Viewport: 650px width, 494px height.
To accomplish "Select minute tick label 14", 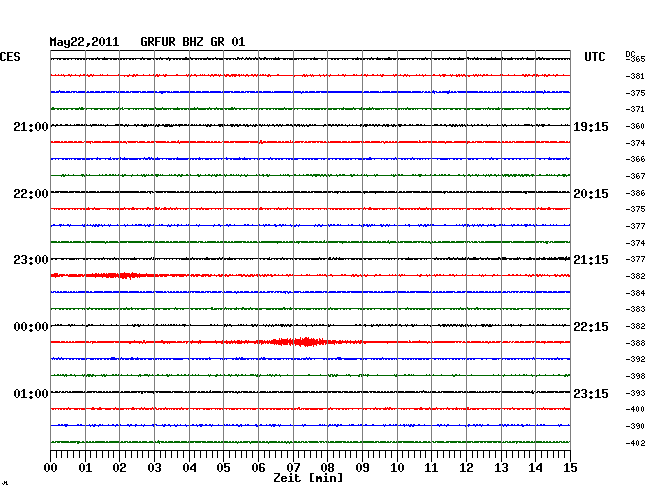I will point(535,468).
